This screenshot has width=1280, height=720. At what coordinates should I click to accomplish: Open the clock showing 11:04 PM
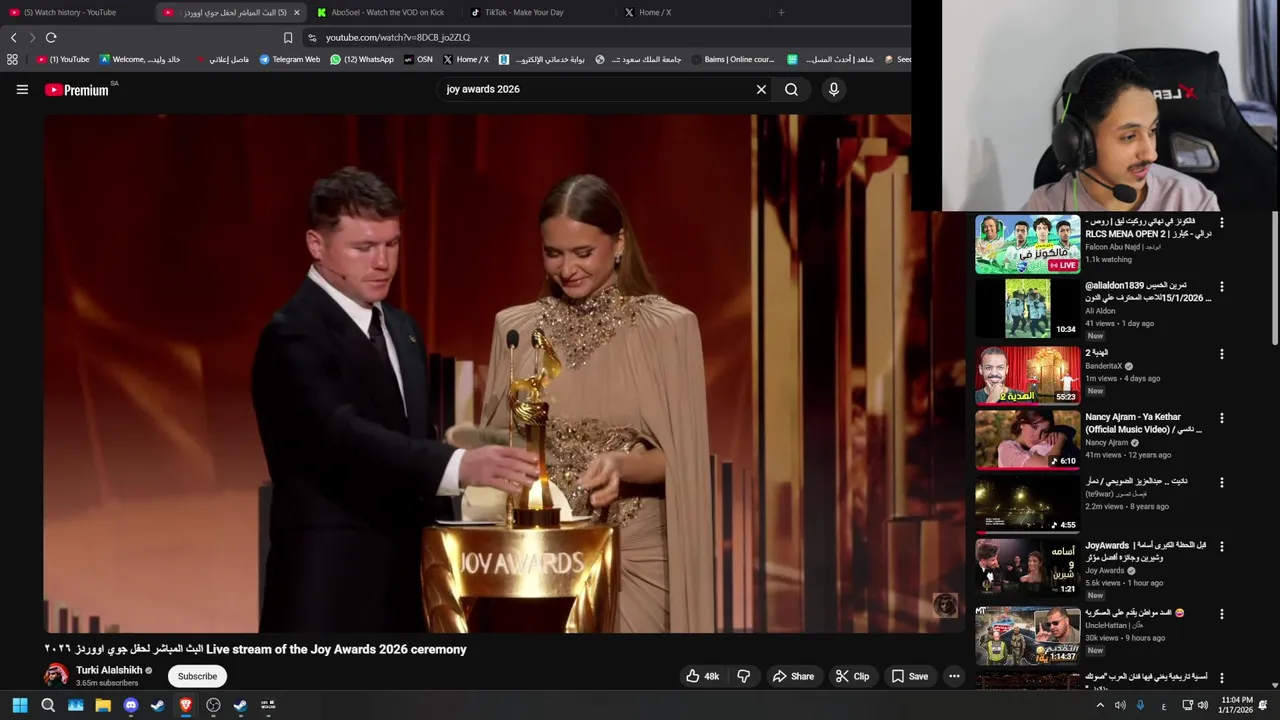tap(1236, 705)
